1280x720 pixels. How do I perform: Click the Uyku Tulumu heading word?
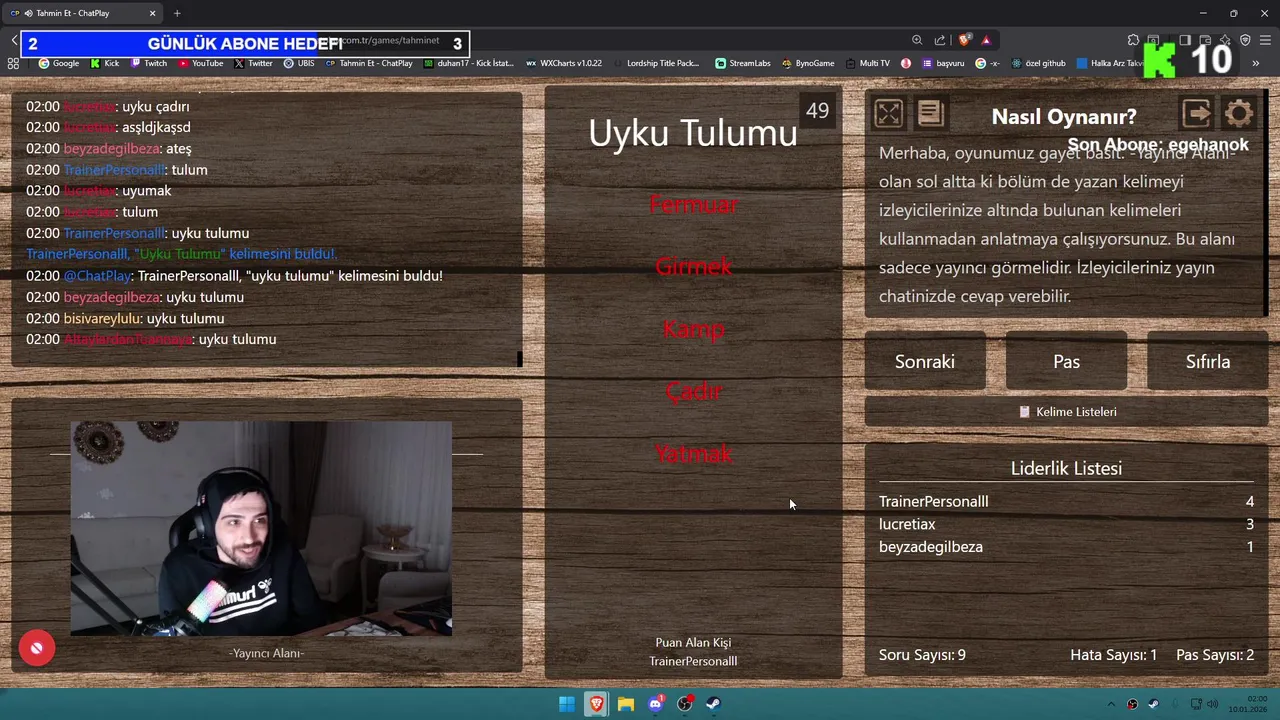click(693, 133)
